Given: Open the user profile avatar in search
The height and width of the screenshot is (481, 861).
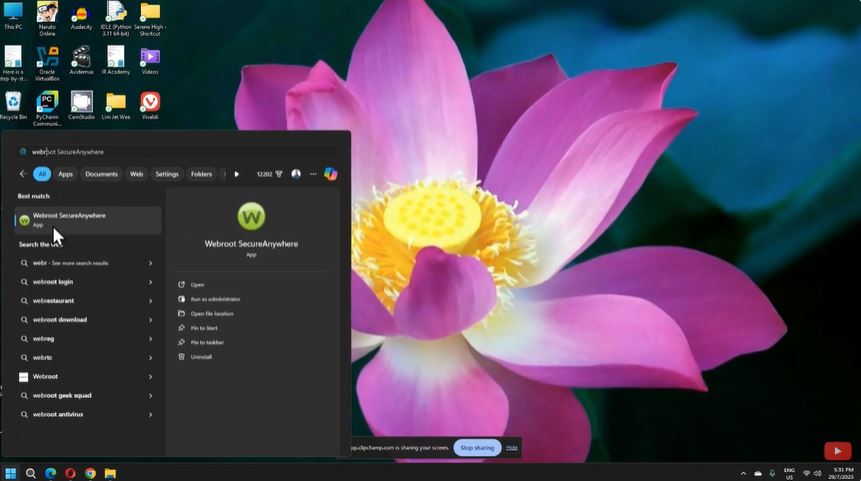Looking at the screenshot, I should click(296, 174).
